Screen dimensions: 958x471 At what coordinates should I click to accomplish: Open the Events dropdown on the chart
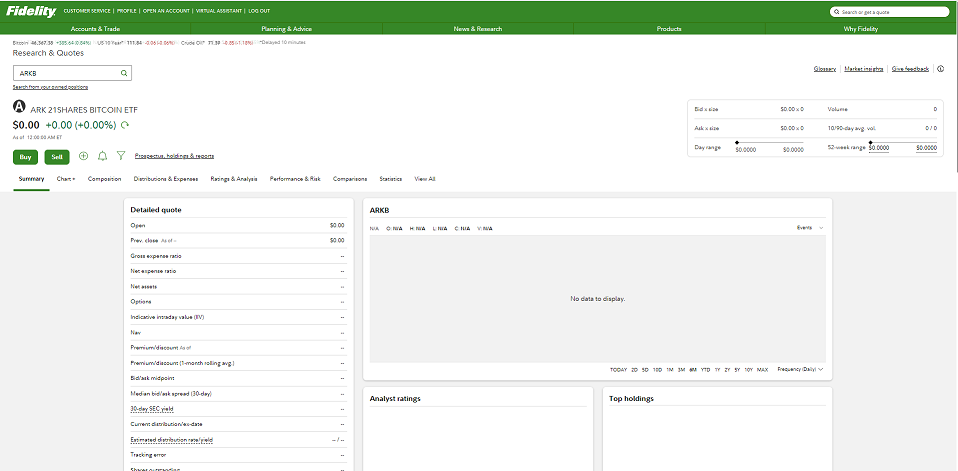point(810,227)
